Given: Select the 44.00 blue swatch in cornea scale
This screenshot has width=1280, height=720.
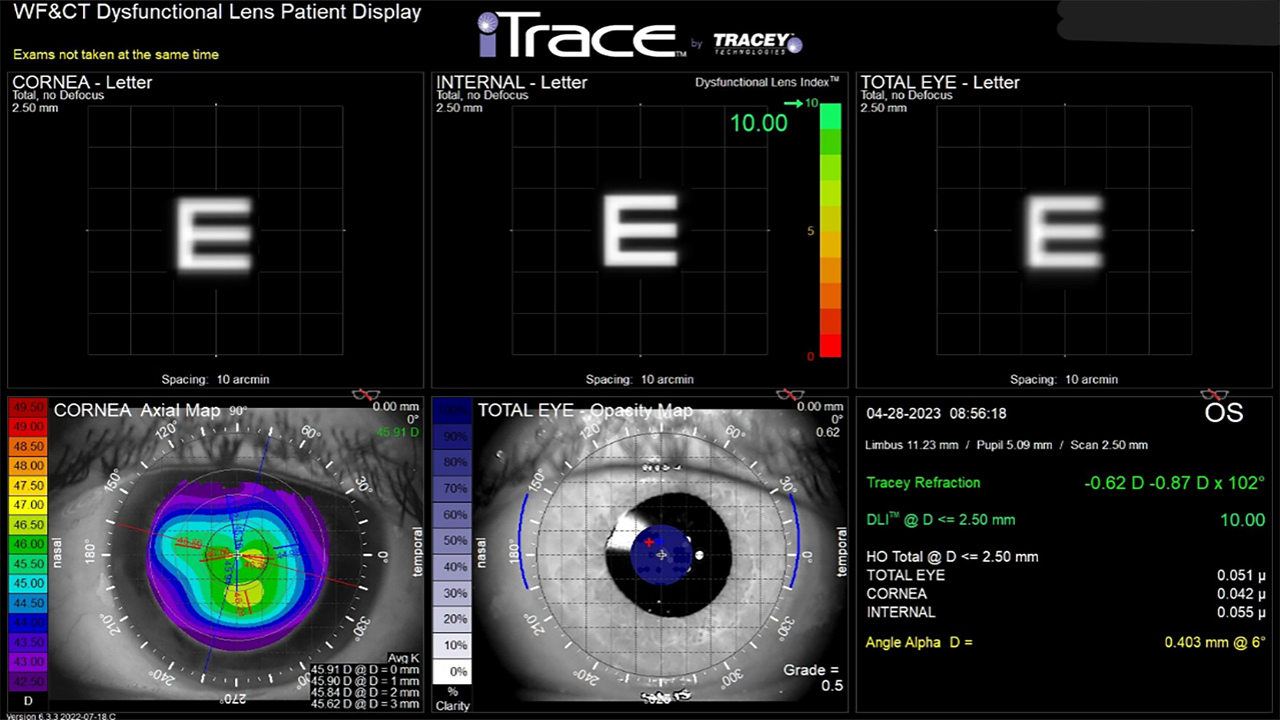Looking at the screenshot, I should [x=28, y=621].
